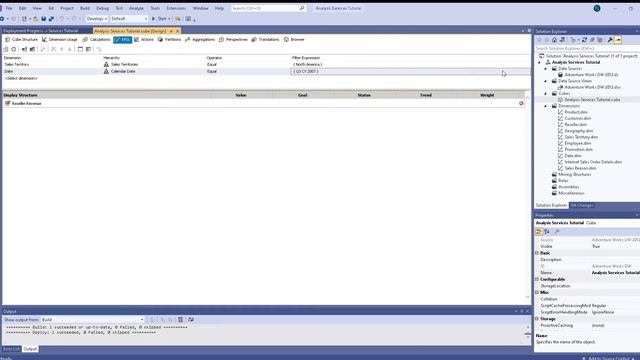
Task: Open the Partitions tab
Action: click(x=169, y=40)
